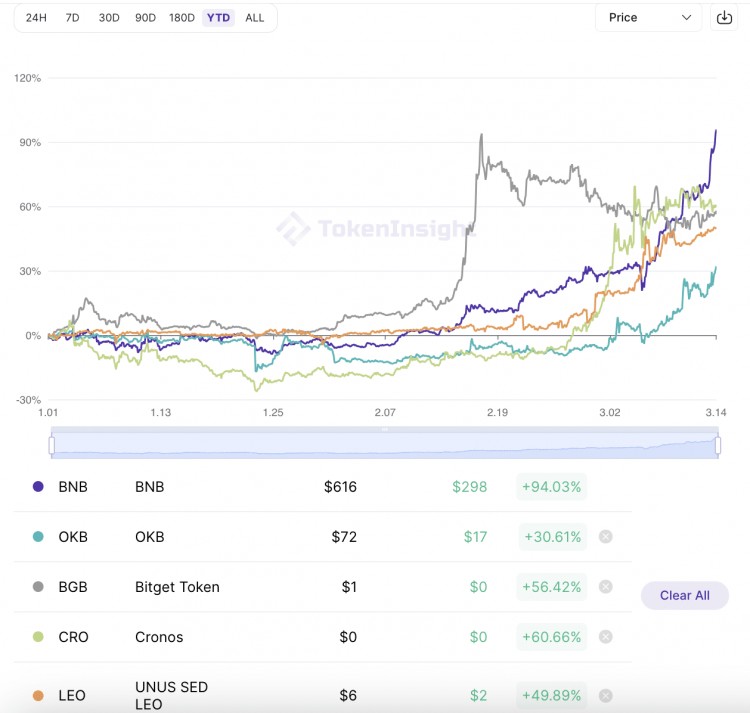Image resolution: width=750 pixels, height=713 pixels.
Task: Click the OKB +30.61% change badge
Action: coord(552,537)
